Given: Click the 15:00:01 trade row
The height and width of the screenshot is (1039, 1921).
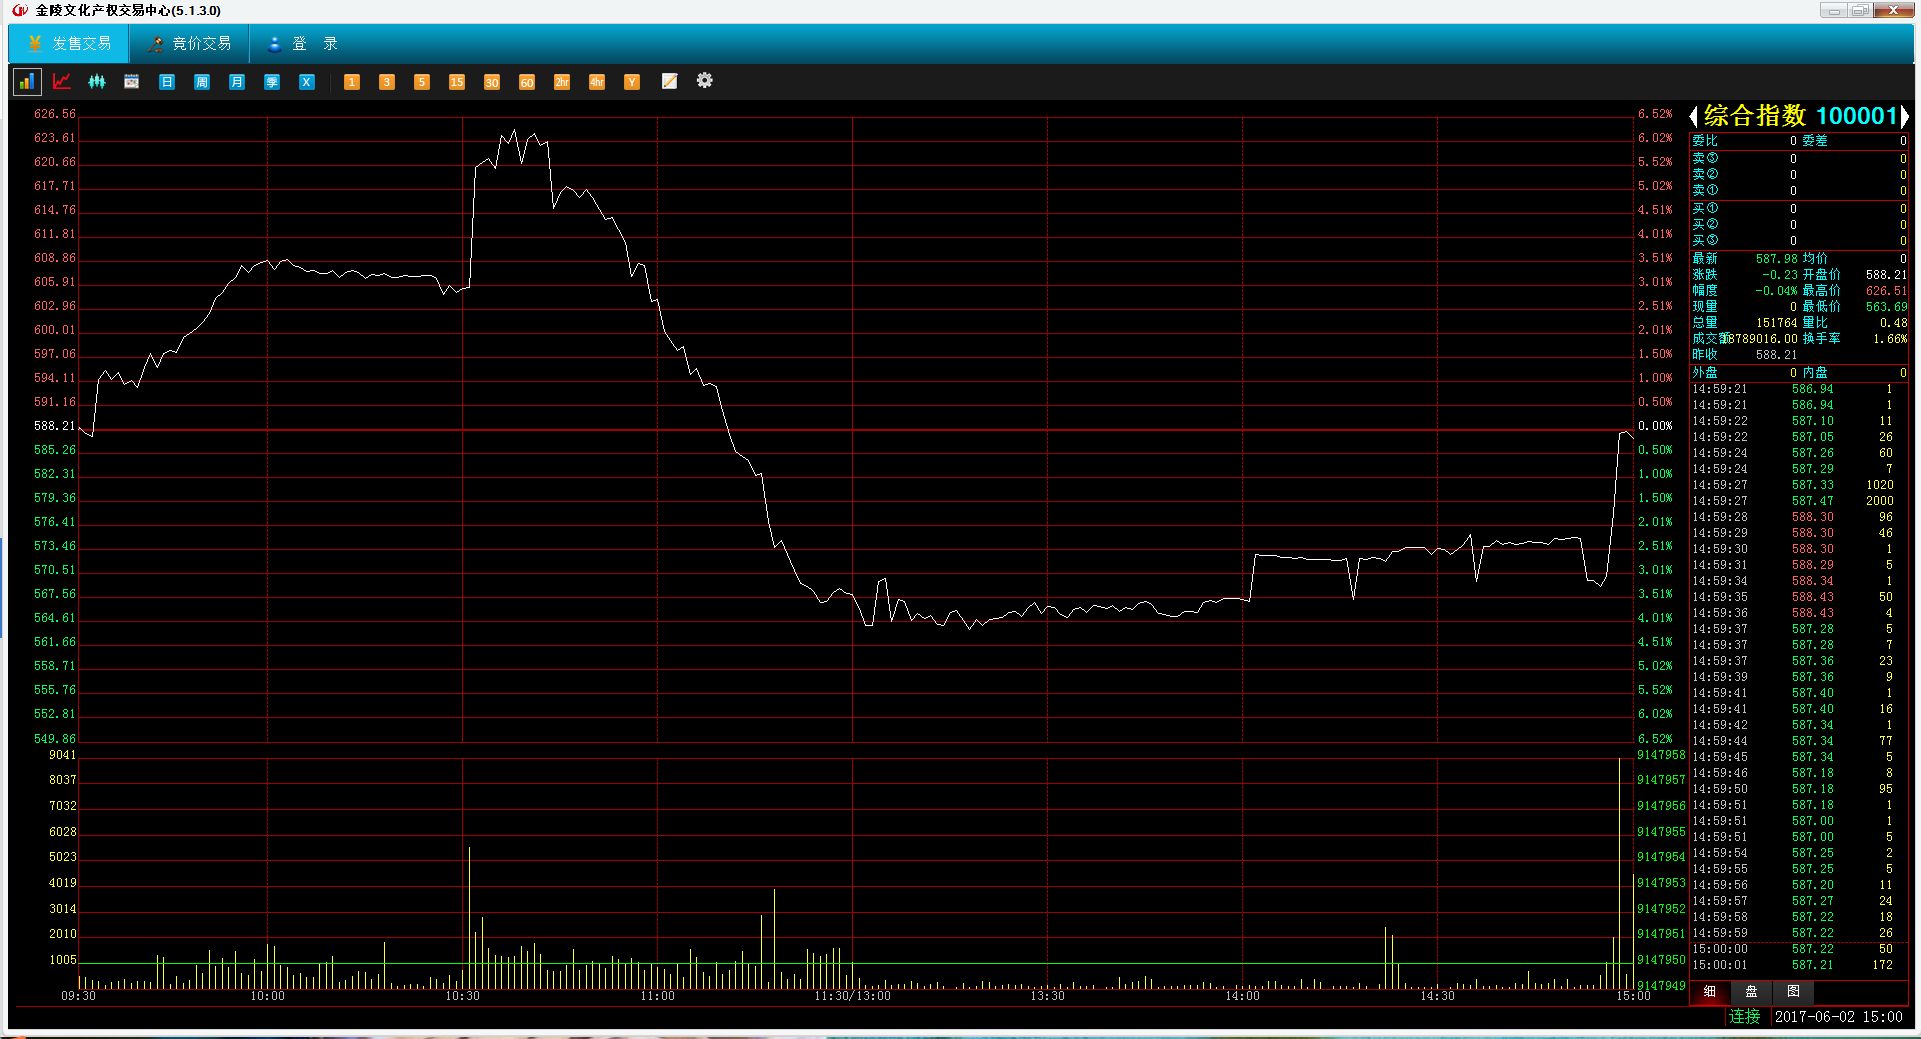Looking at the screenshot, I should pos(1799,965).
